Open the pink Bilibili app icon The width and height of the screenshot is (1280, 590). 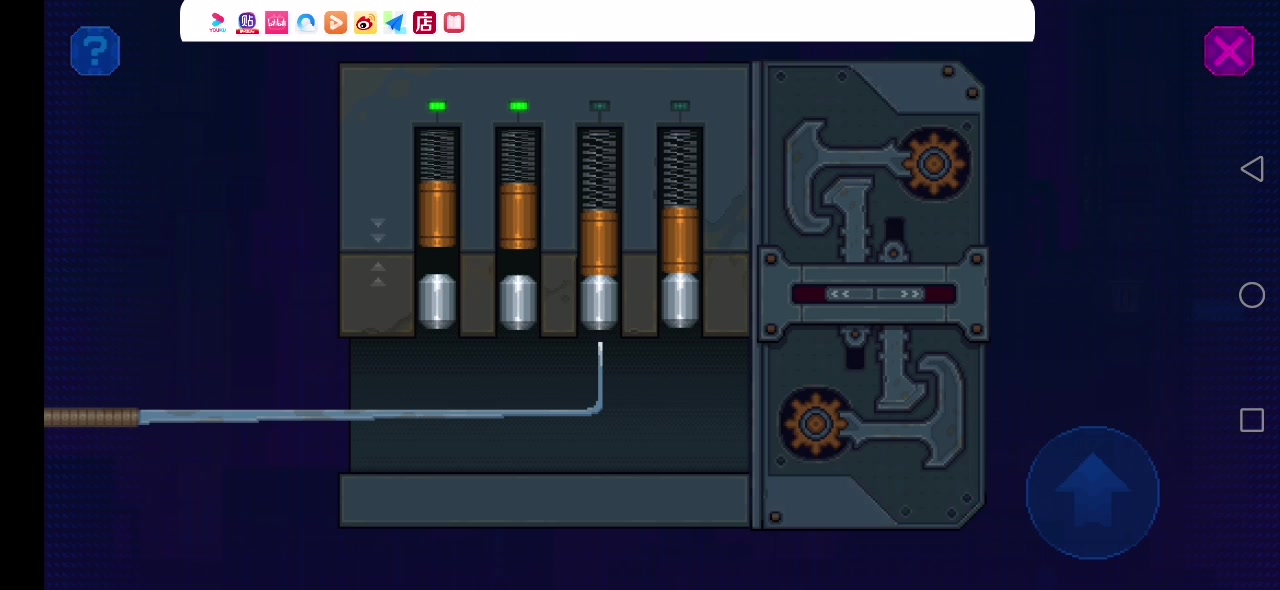[277, 23]
